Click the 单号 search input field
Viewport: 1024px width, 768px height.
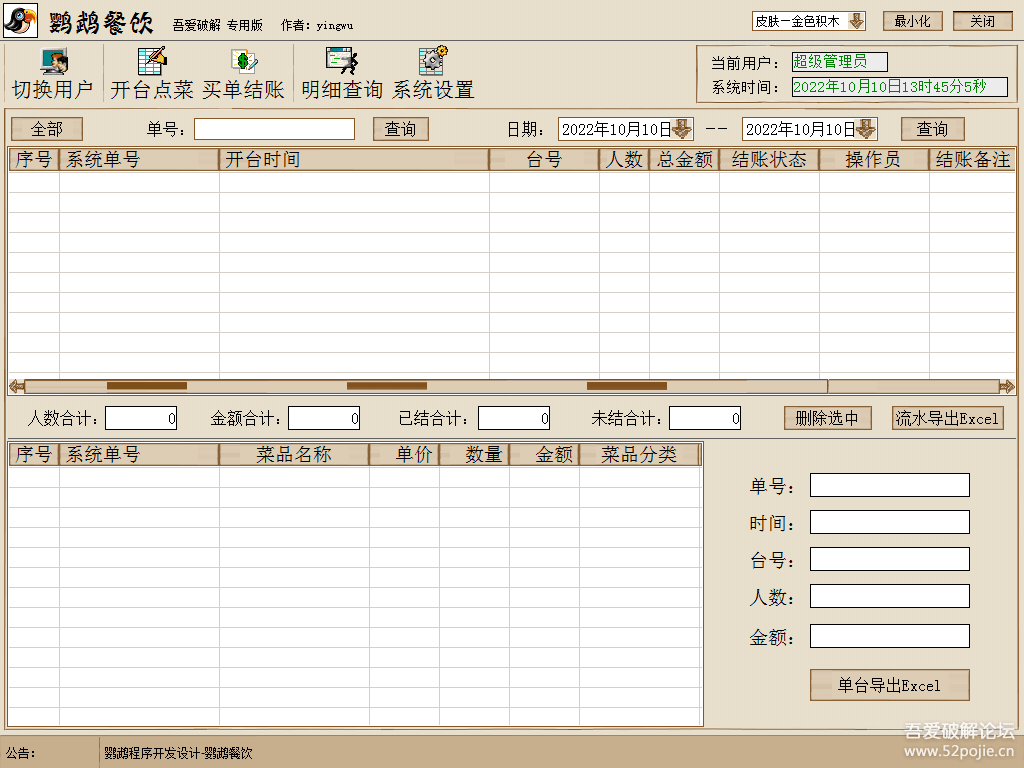tap(274, 129)
